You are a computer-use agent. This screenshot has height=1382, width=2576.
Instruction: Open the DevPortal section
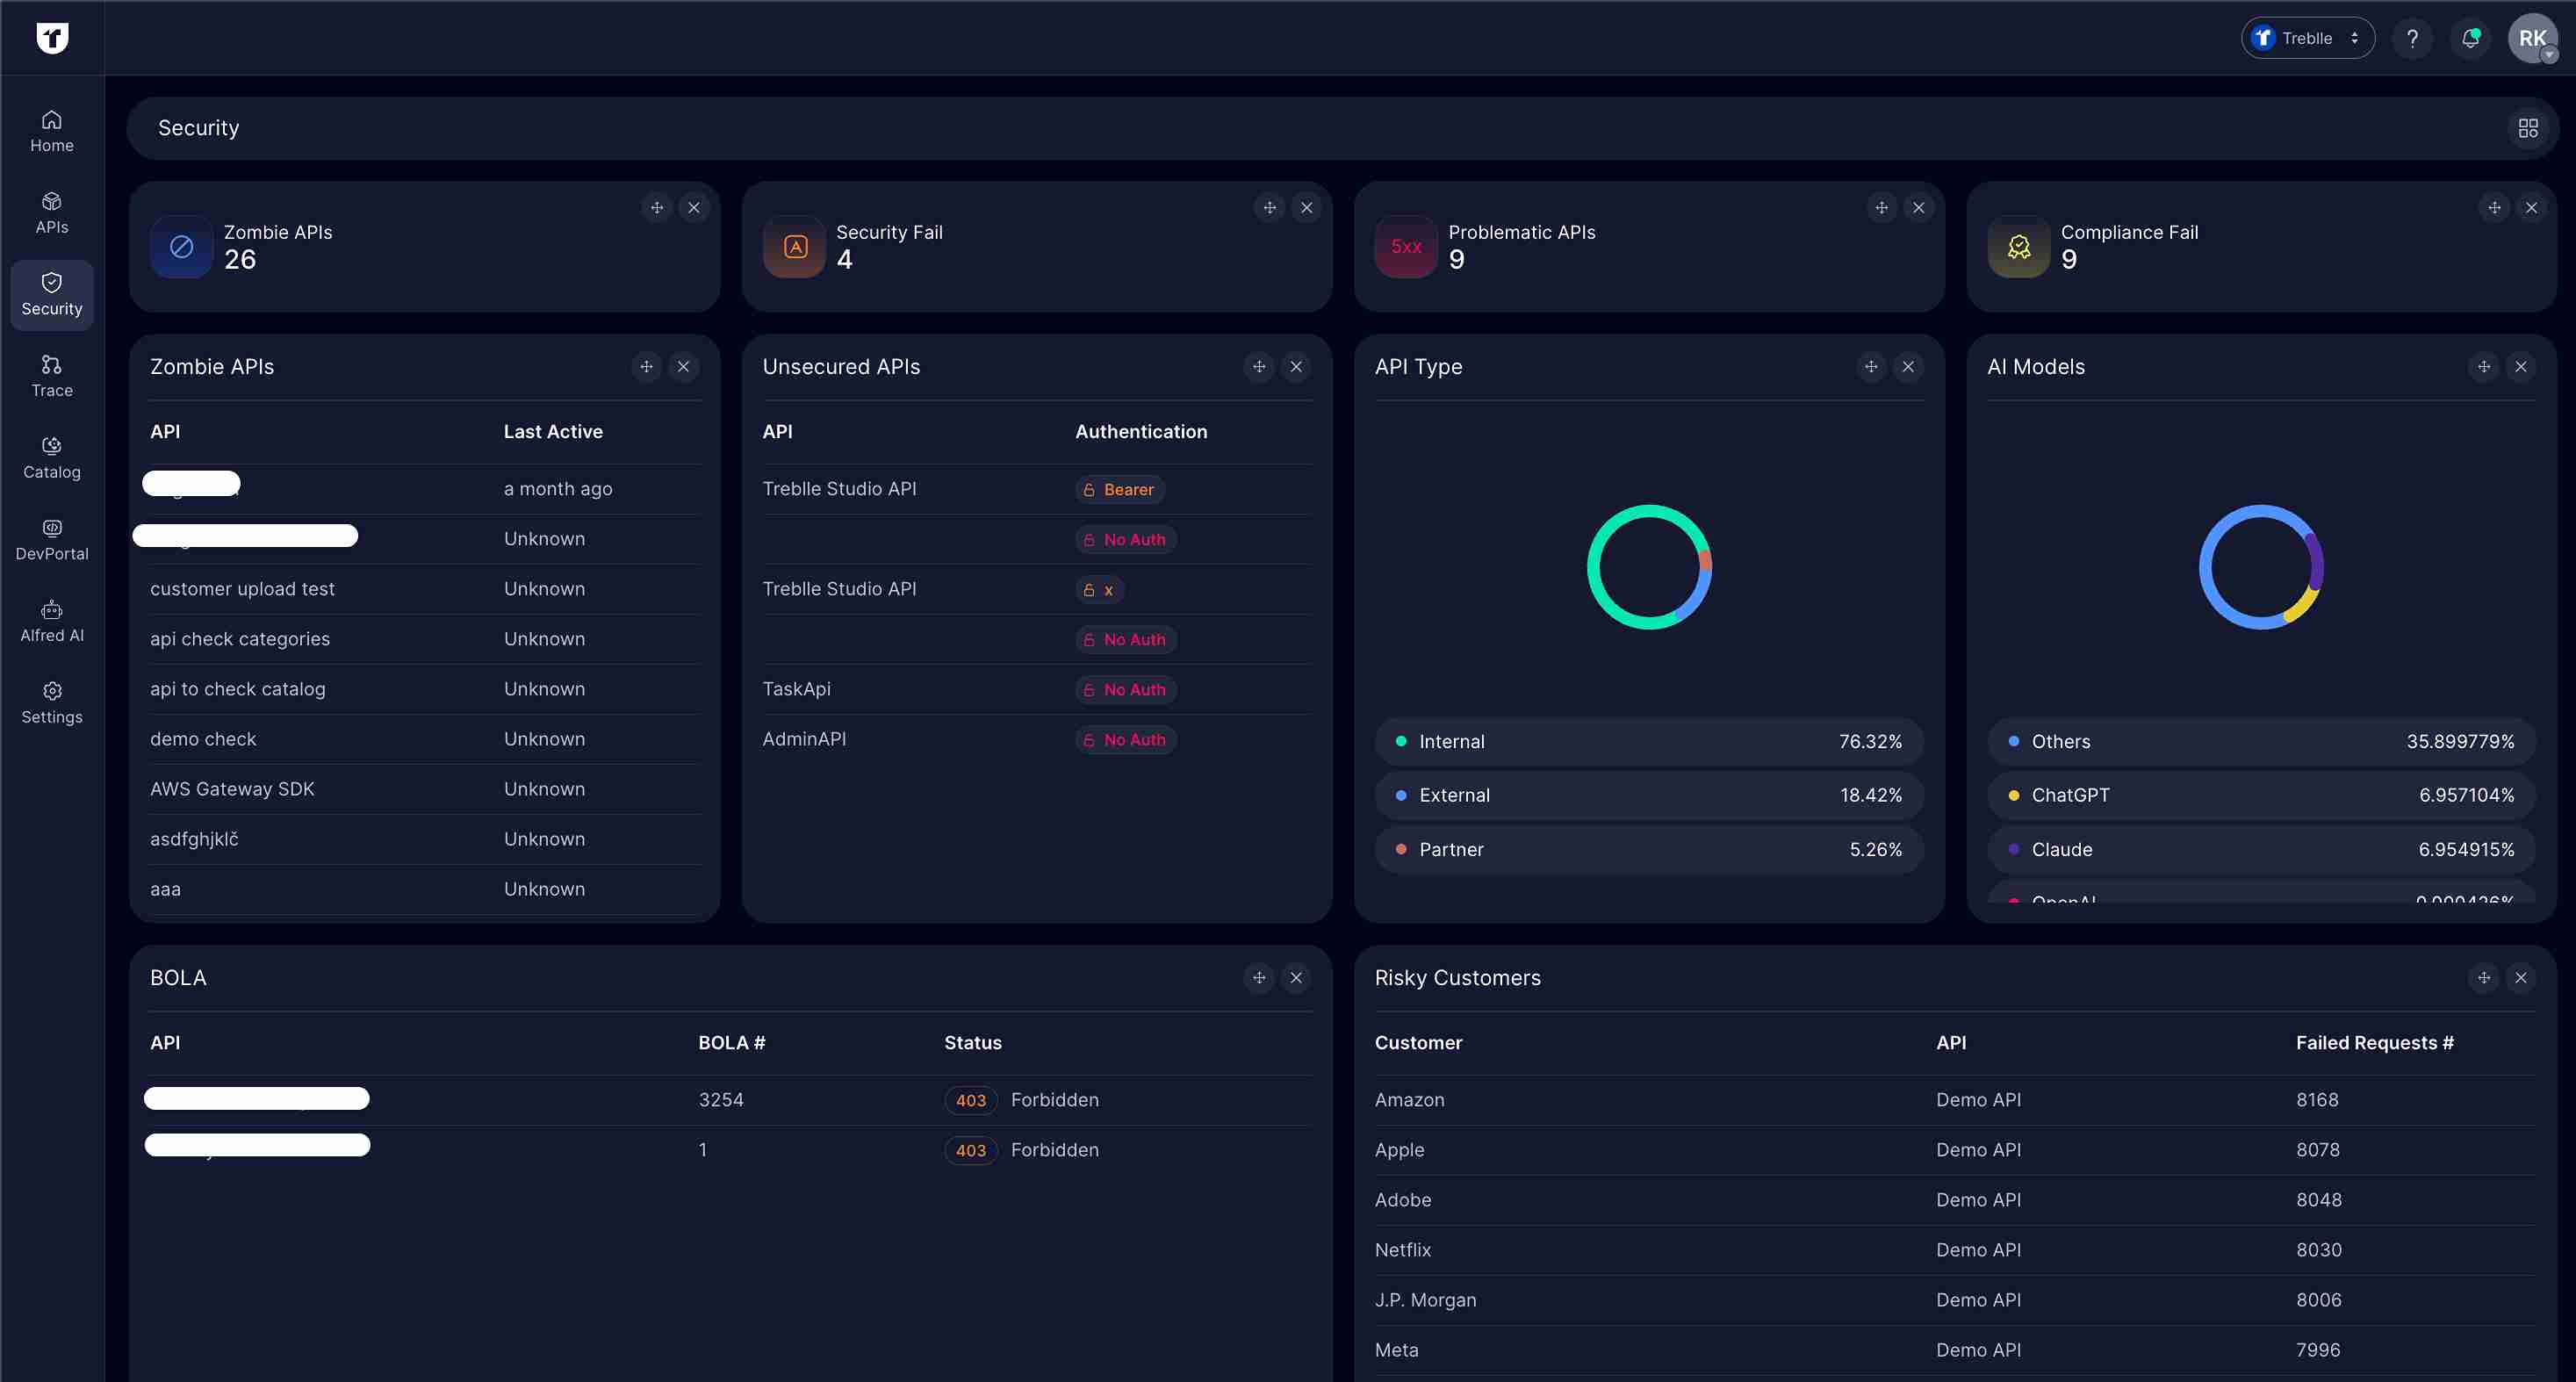point(51,539)
